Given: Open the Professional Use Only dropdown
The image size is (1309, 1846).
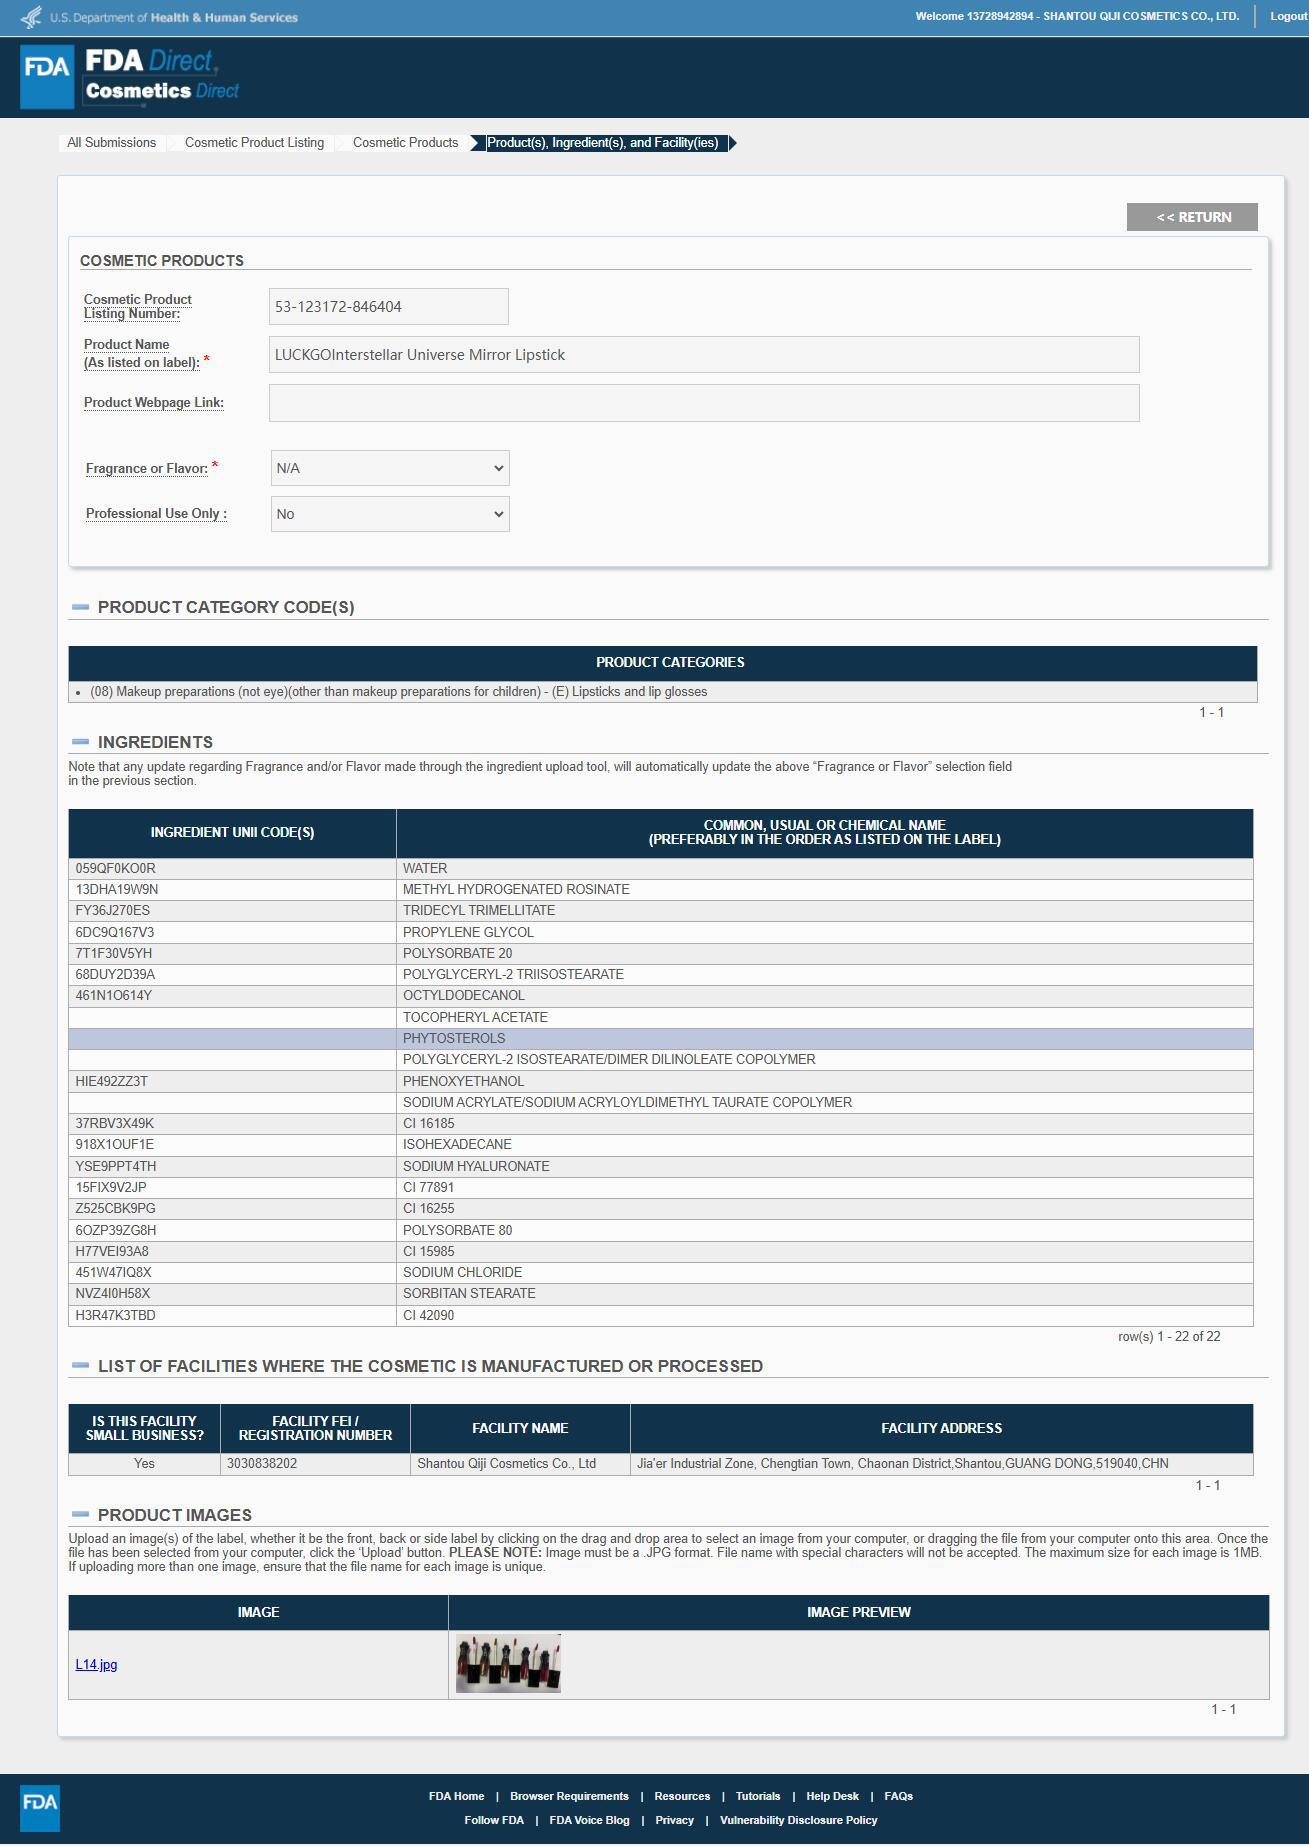Looking at the screenshot, I should (390, 514).
